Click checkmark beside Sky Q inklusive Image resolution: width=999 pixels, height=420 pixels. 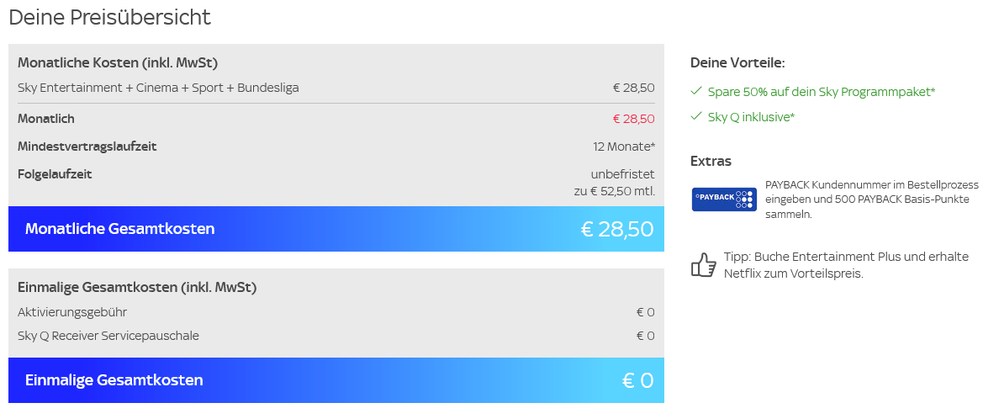click(696, 117)
